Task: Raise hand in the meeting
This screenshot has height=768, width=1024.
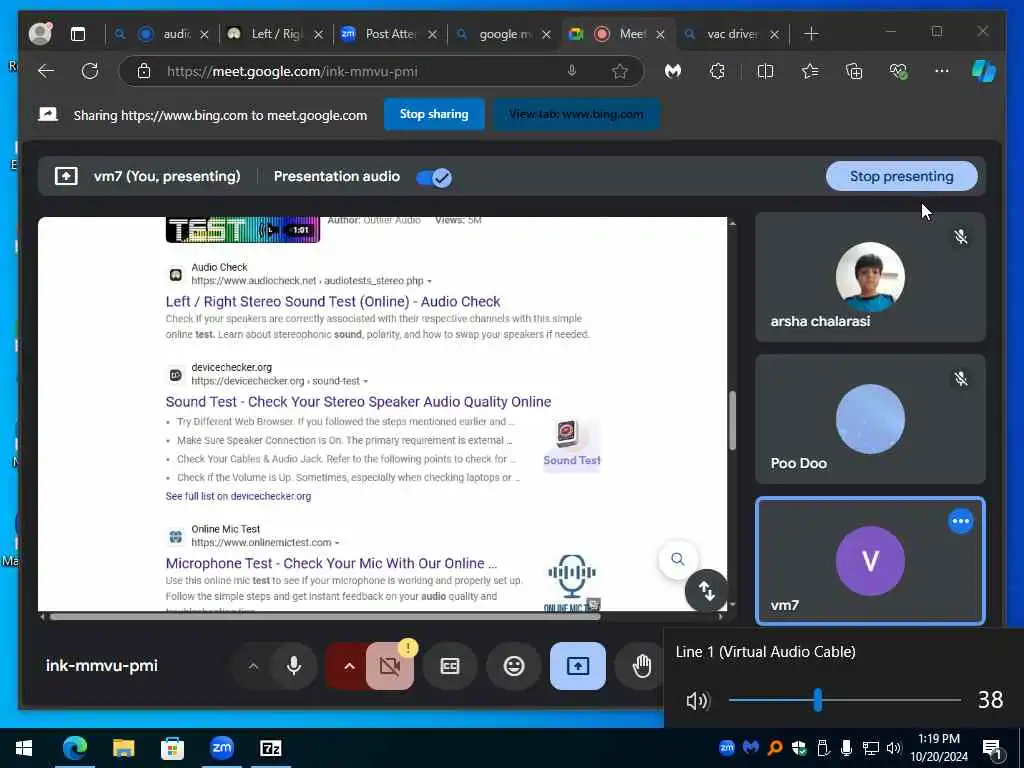Action: pyautogui.click(x=642, y=666)
